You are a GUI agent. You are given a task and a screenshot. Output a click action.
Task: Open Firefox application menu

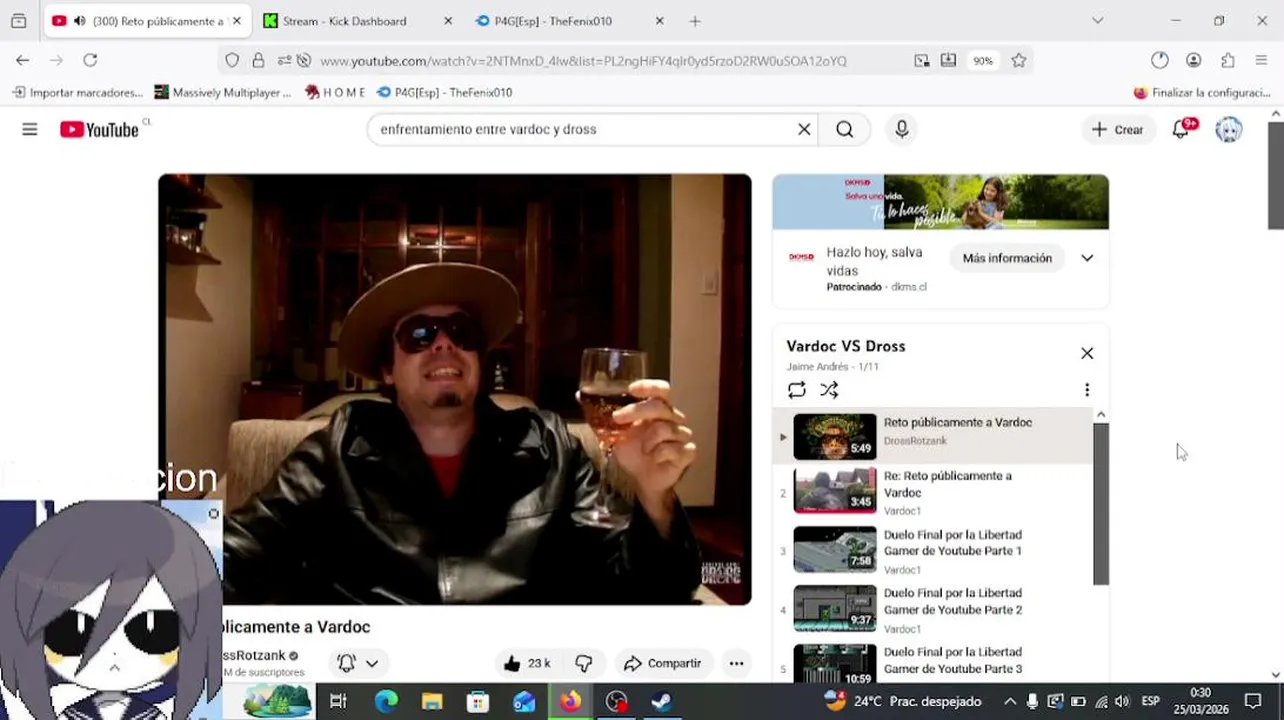(1261, 60)
